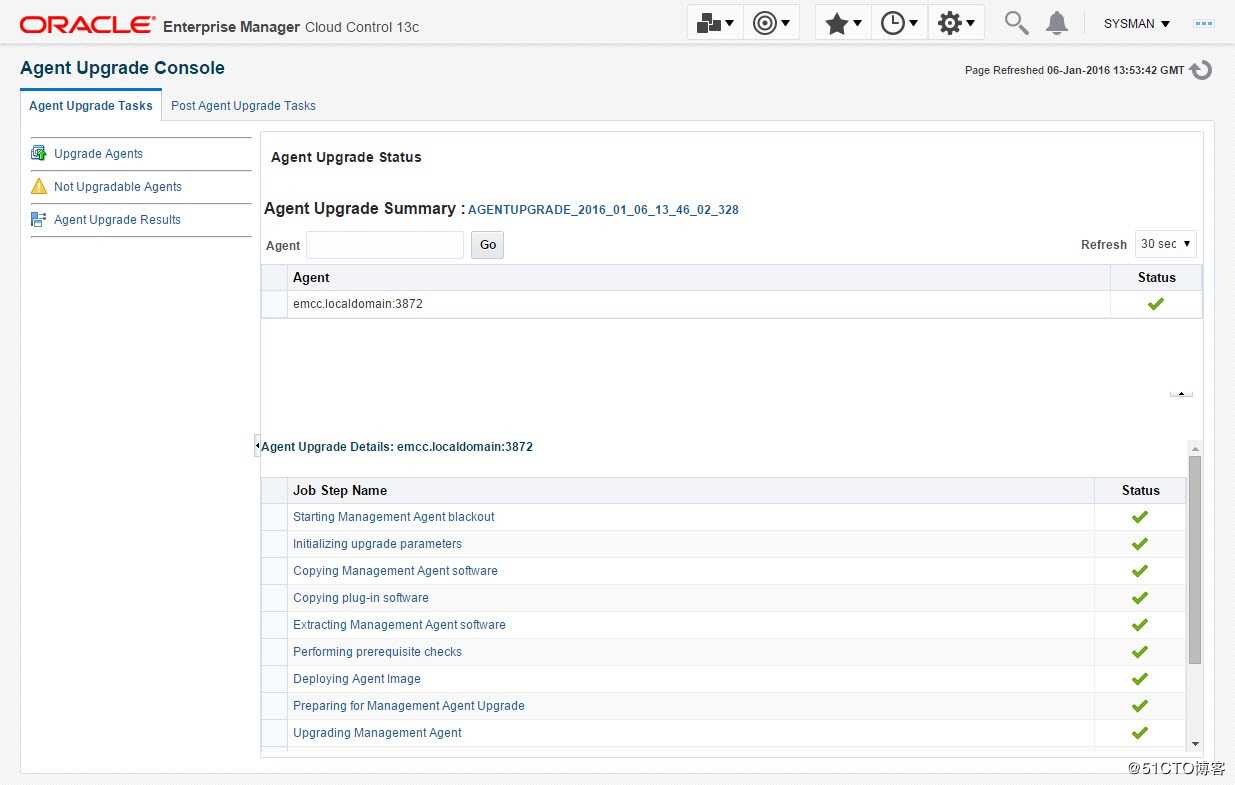Viewport: 1235px width, 785px height.
Task: Open Agent Upgrade Results link
Action: 117,220
